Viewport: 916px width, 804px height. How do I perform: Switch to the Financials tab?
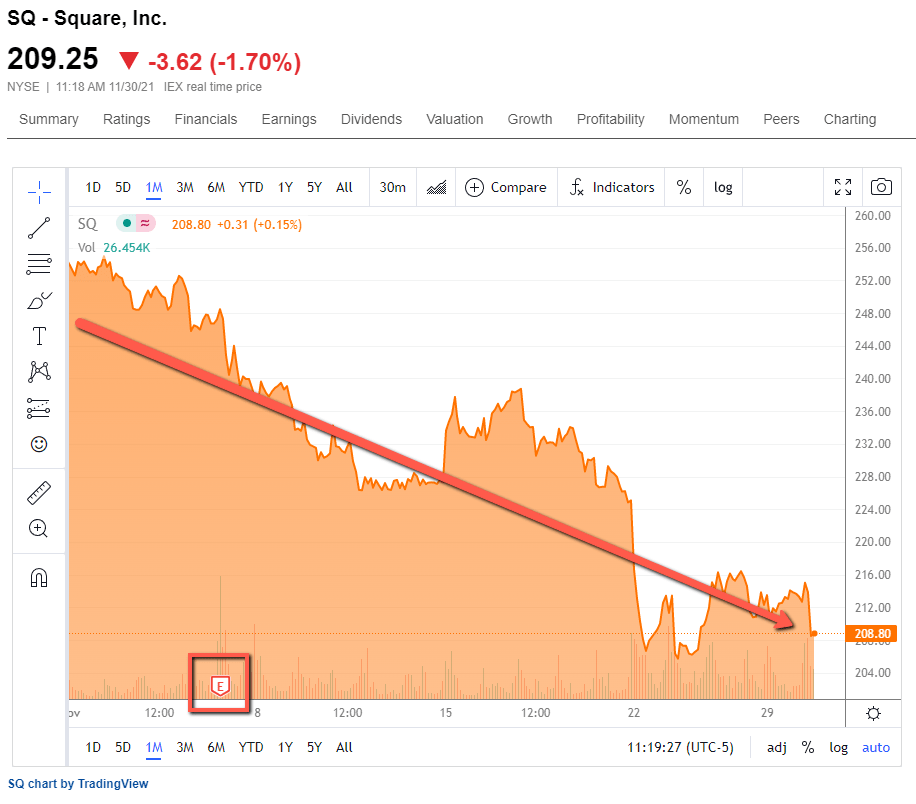(x=205, y=119)
